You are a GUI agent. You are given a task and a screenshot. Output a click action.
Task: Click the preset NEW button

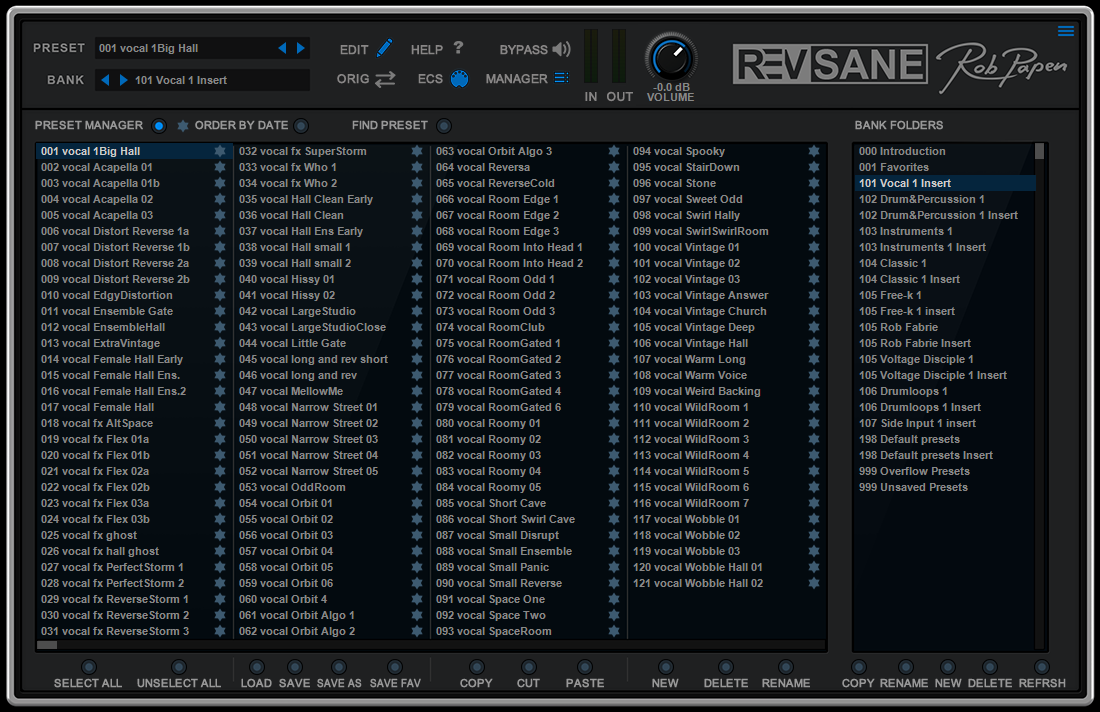click(x=666, y=667)
